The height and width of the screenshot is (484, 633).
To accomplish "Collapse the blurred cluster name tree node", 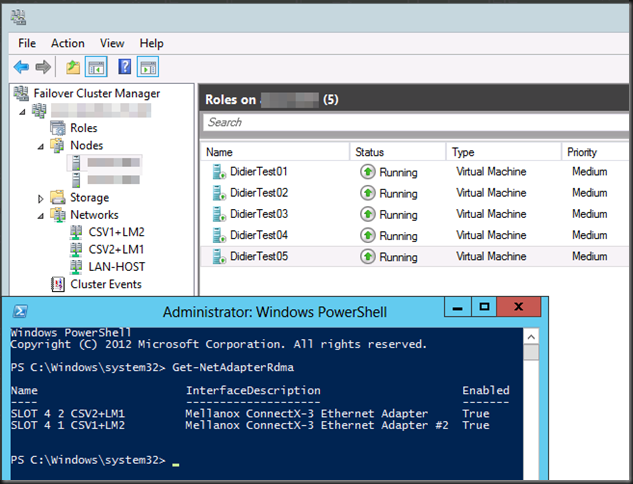I will (x=23, y=111).
